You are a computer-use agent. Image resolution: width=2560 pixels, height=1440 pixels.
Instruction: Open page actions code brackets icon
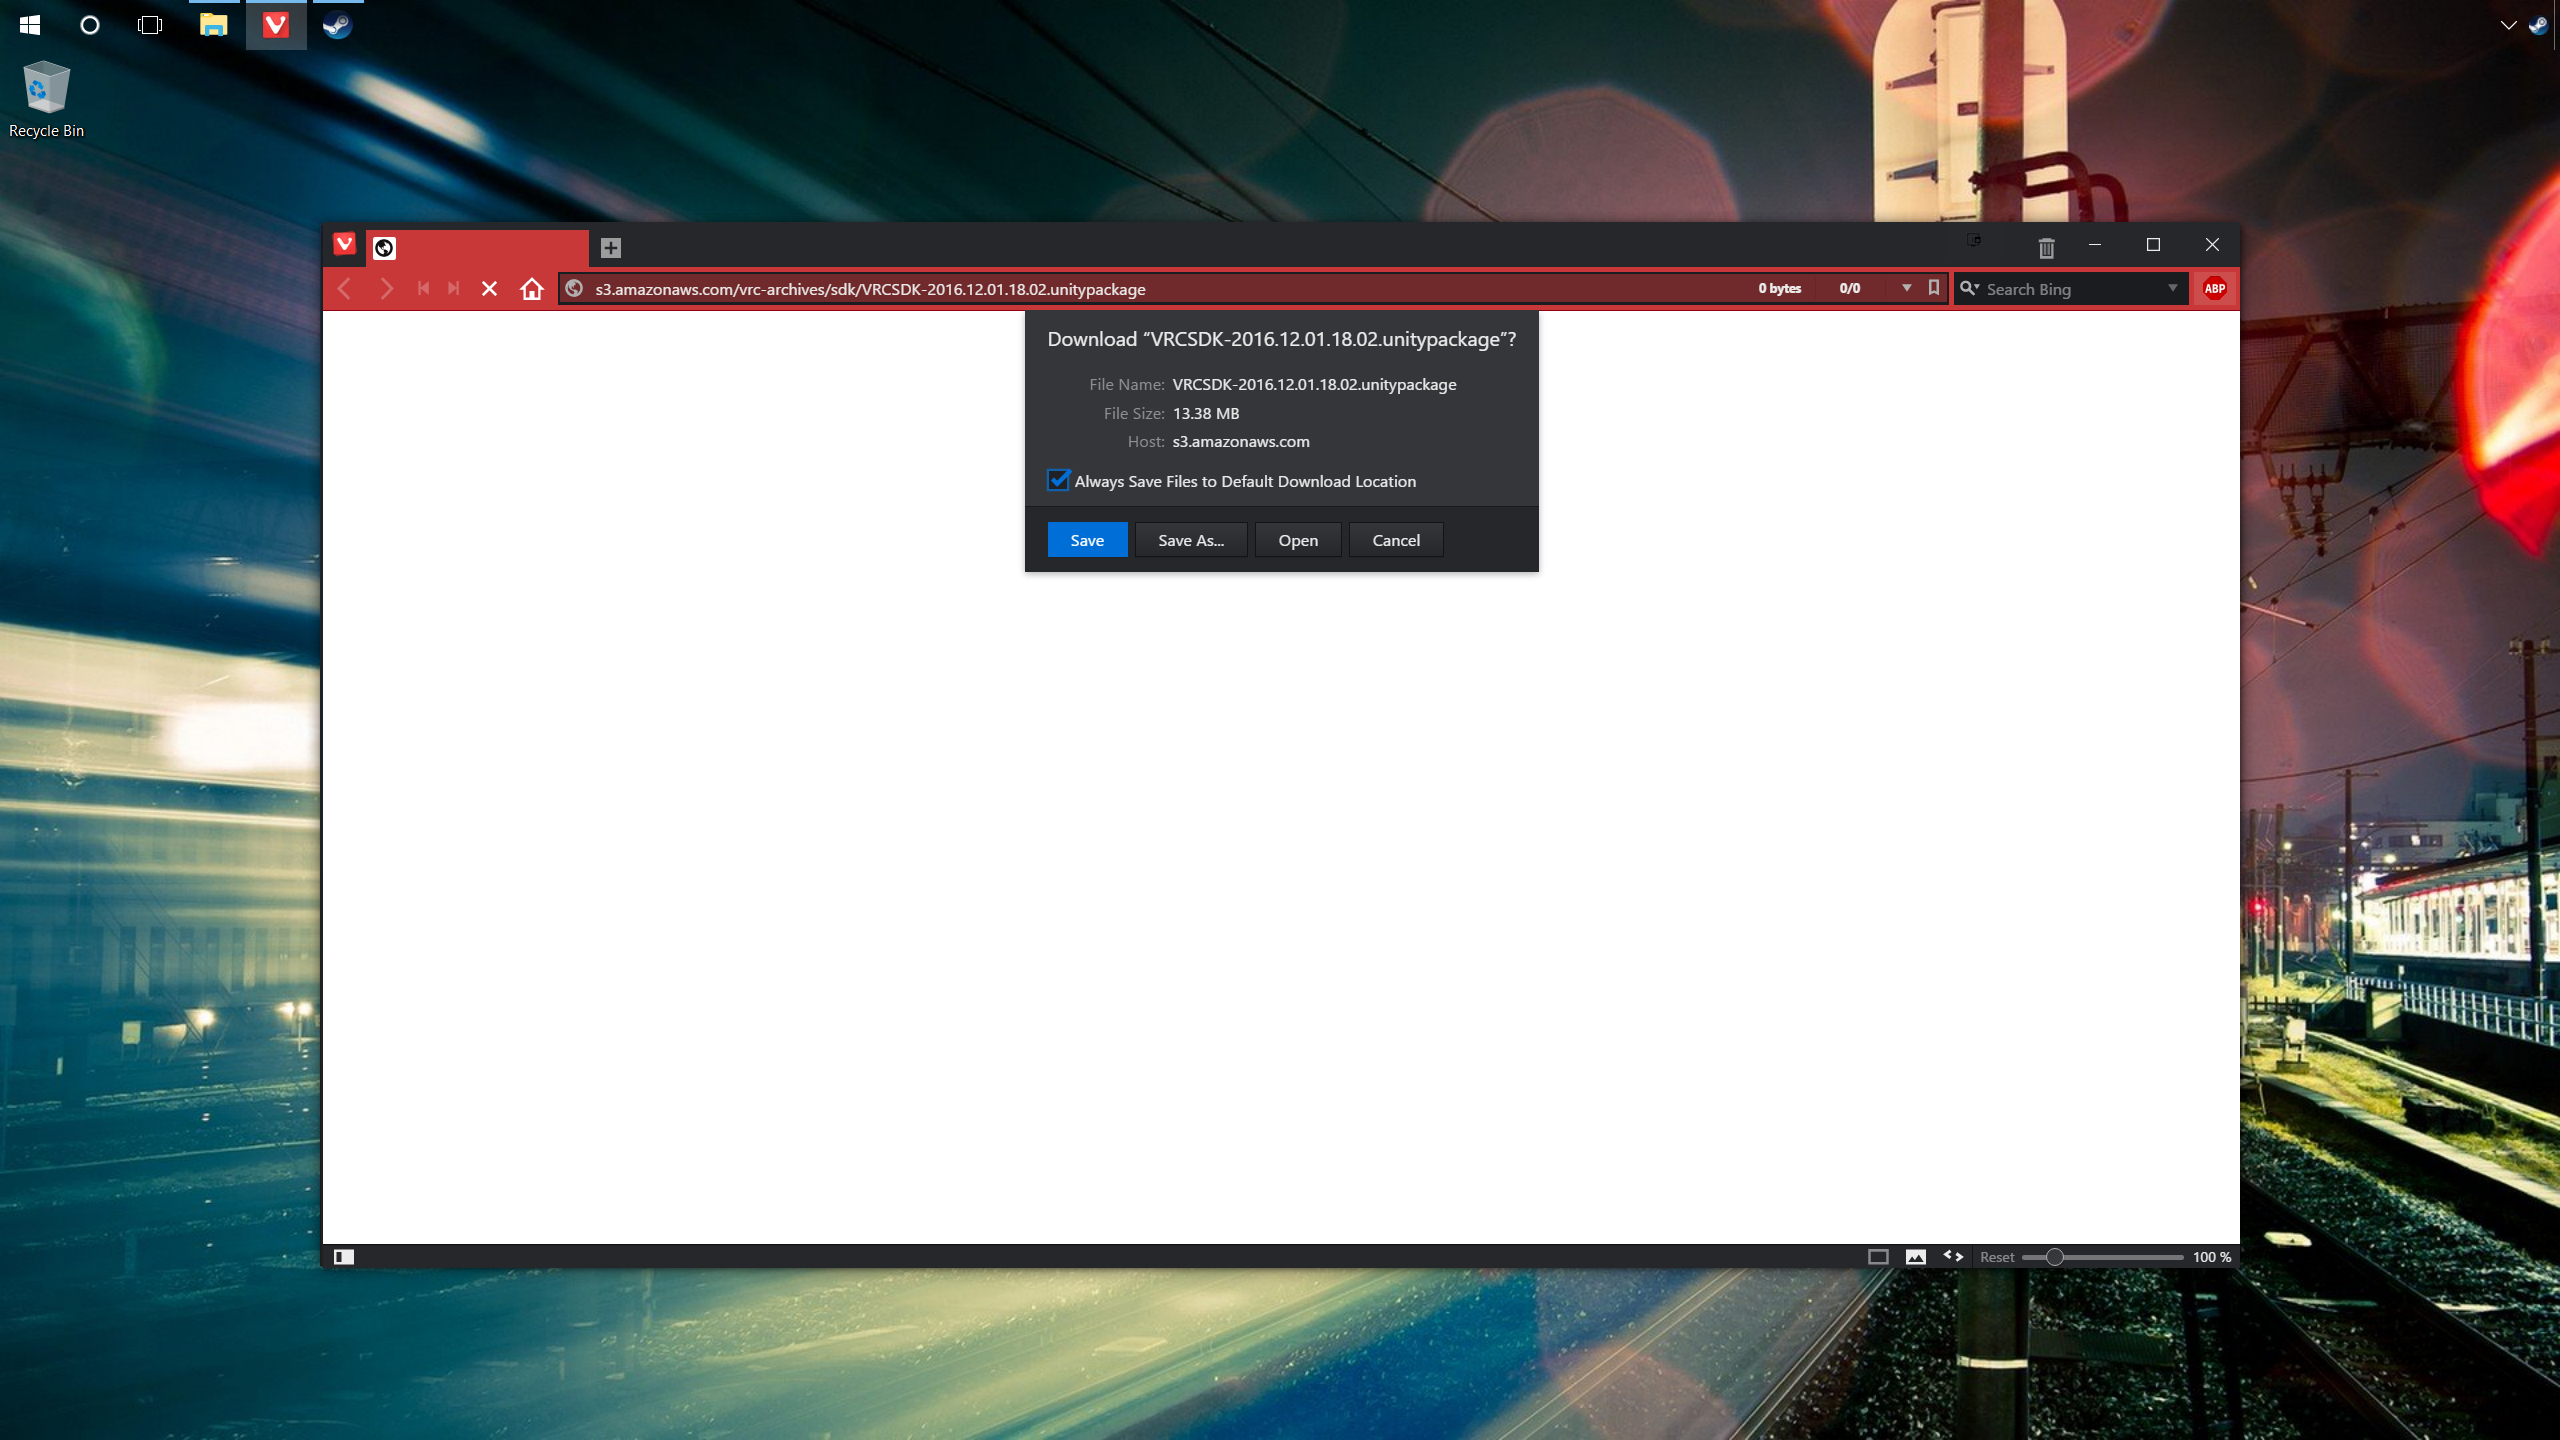click(x=1953, y=1256)
